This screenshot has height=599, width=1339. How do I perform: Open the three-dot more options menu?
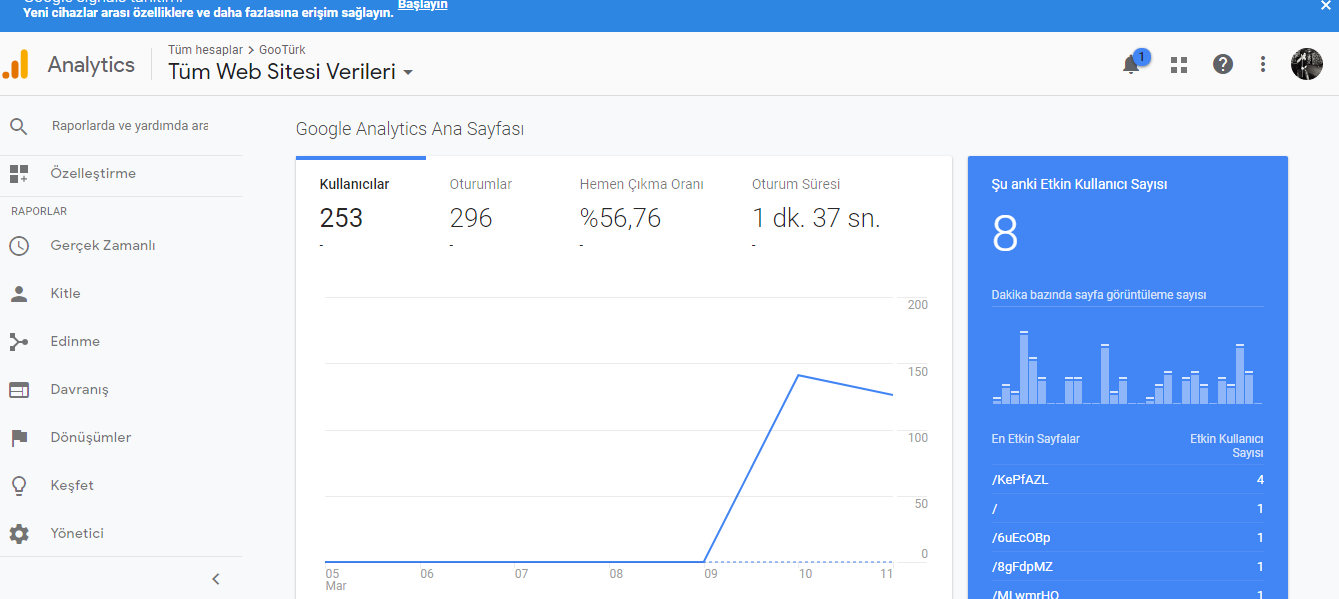coord(1263,64)
